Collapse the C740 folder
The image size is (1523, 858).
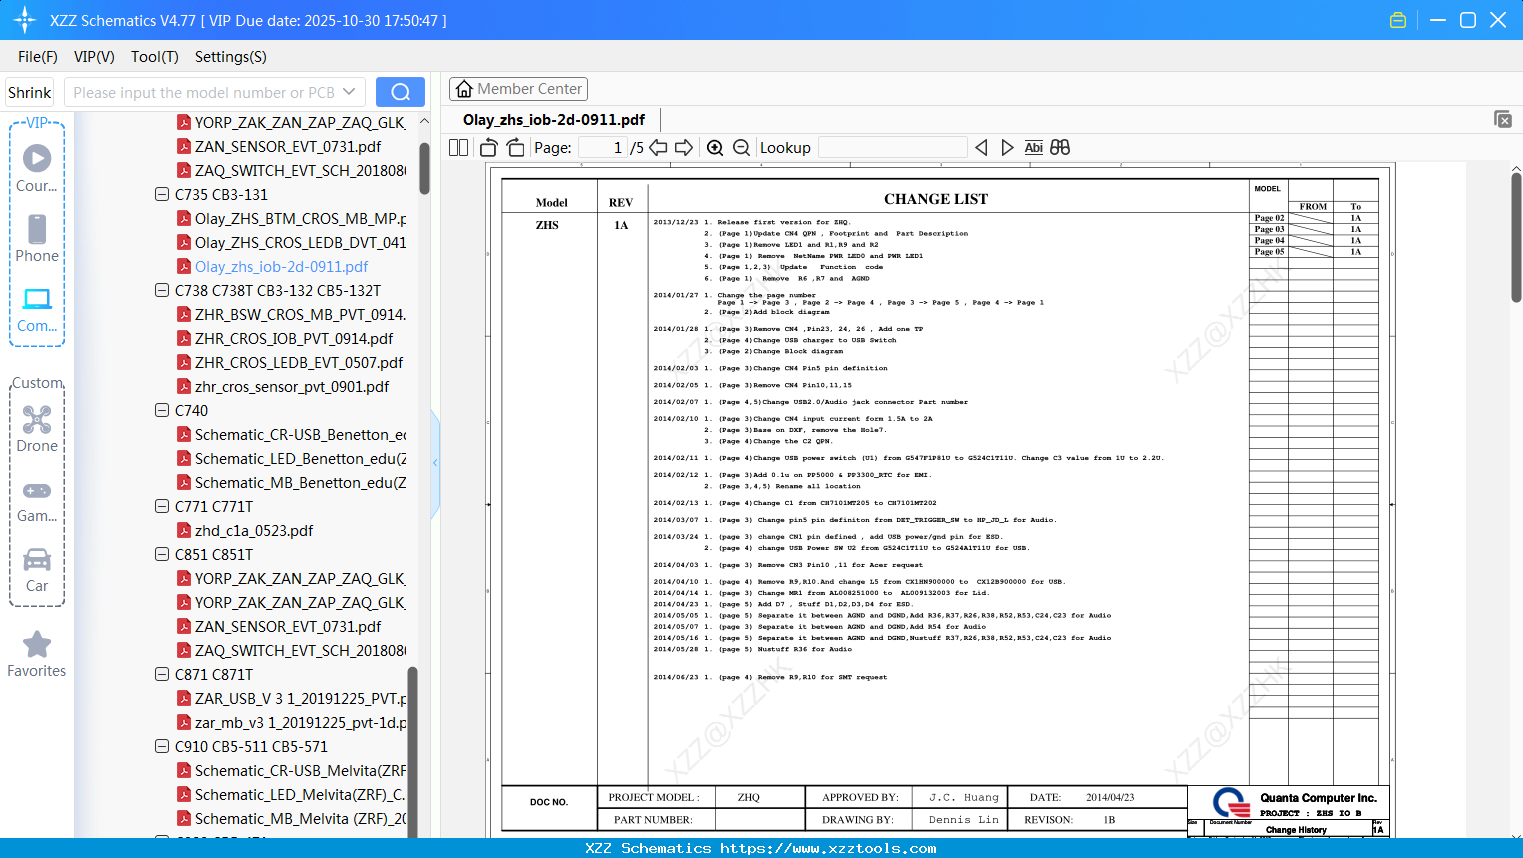[162, 410]
